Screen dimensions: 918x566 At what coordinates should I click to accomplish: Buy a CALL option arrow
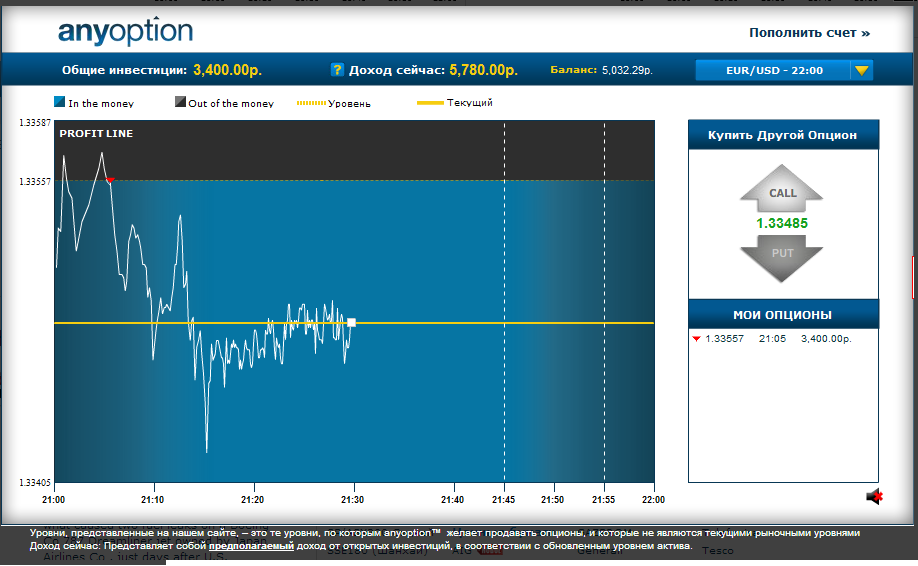coord(782,188)
